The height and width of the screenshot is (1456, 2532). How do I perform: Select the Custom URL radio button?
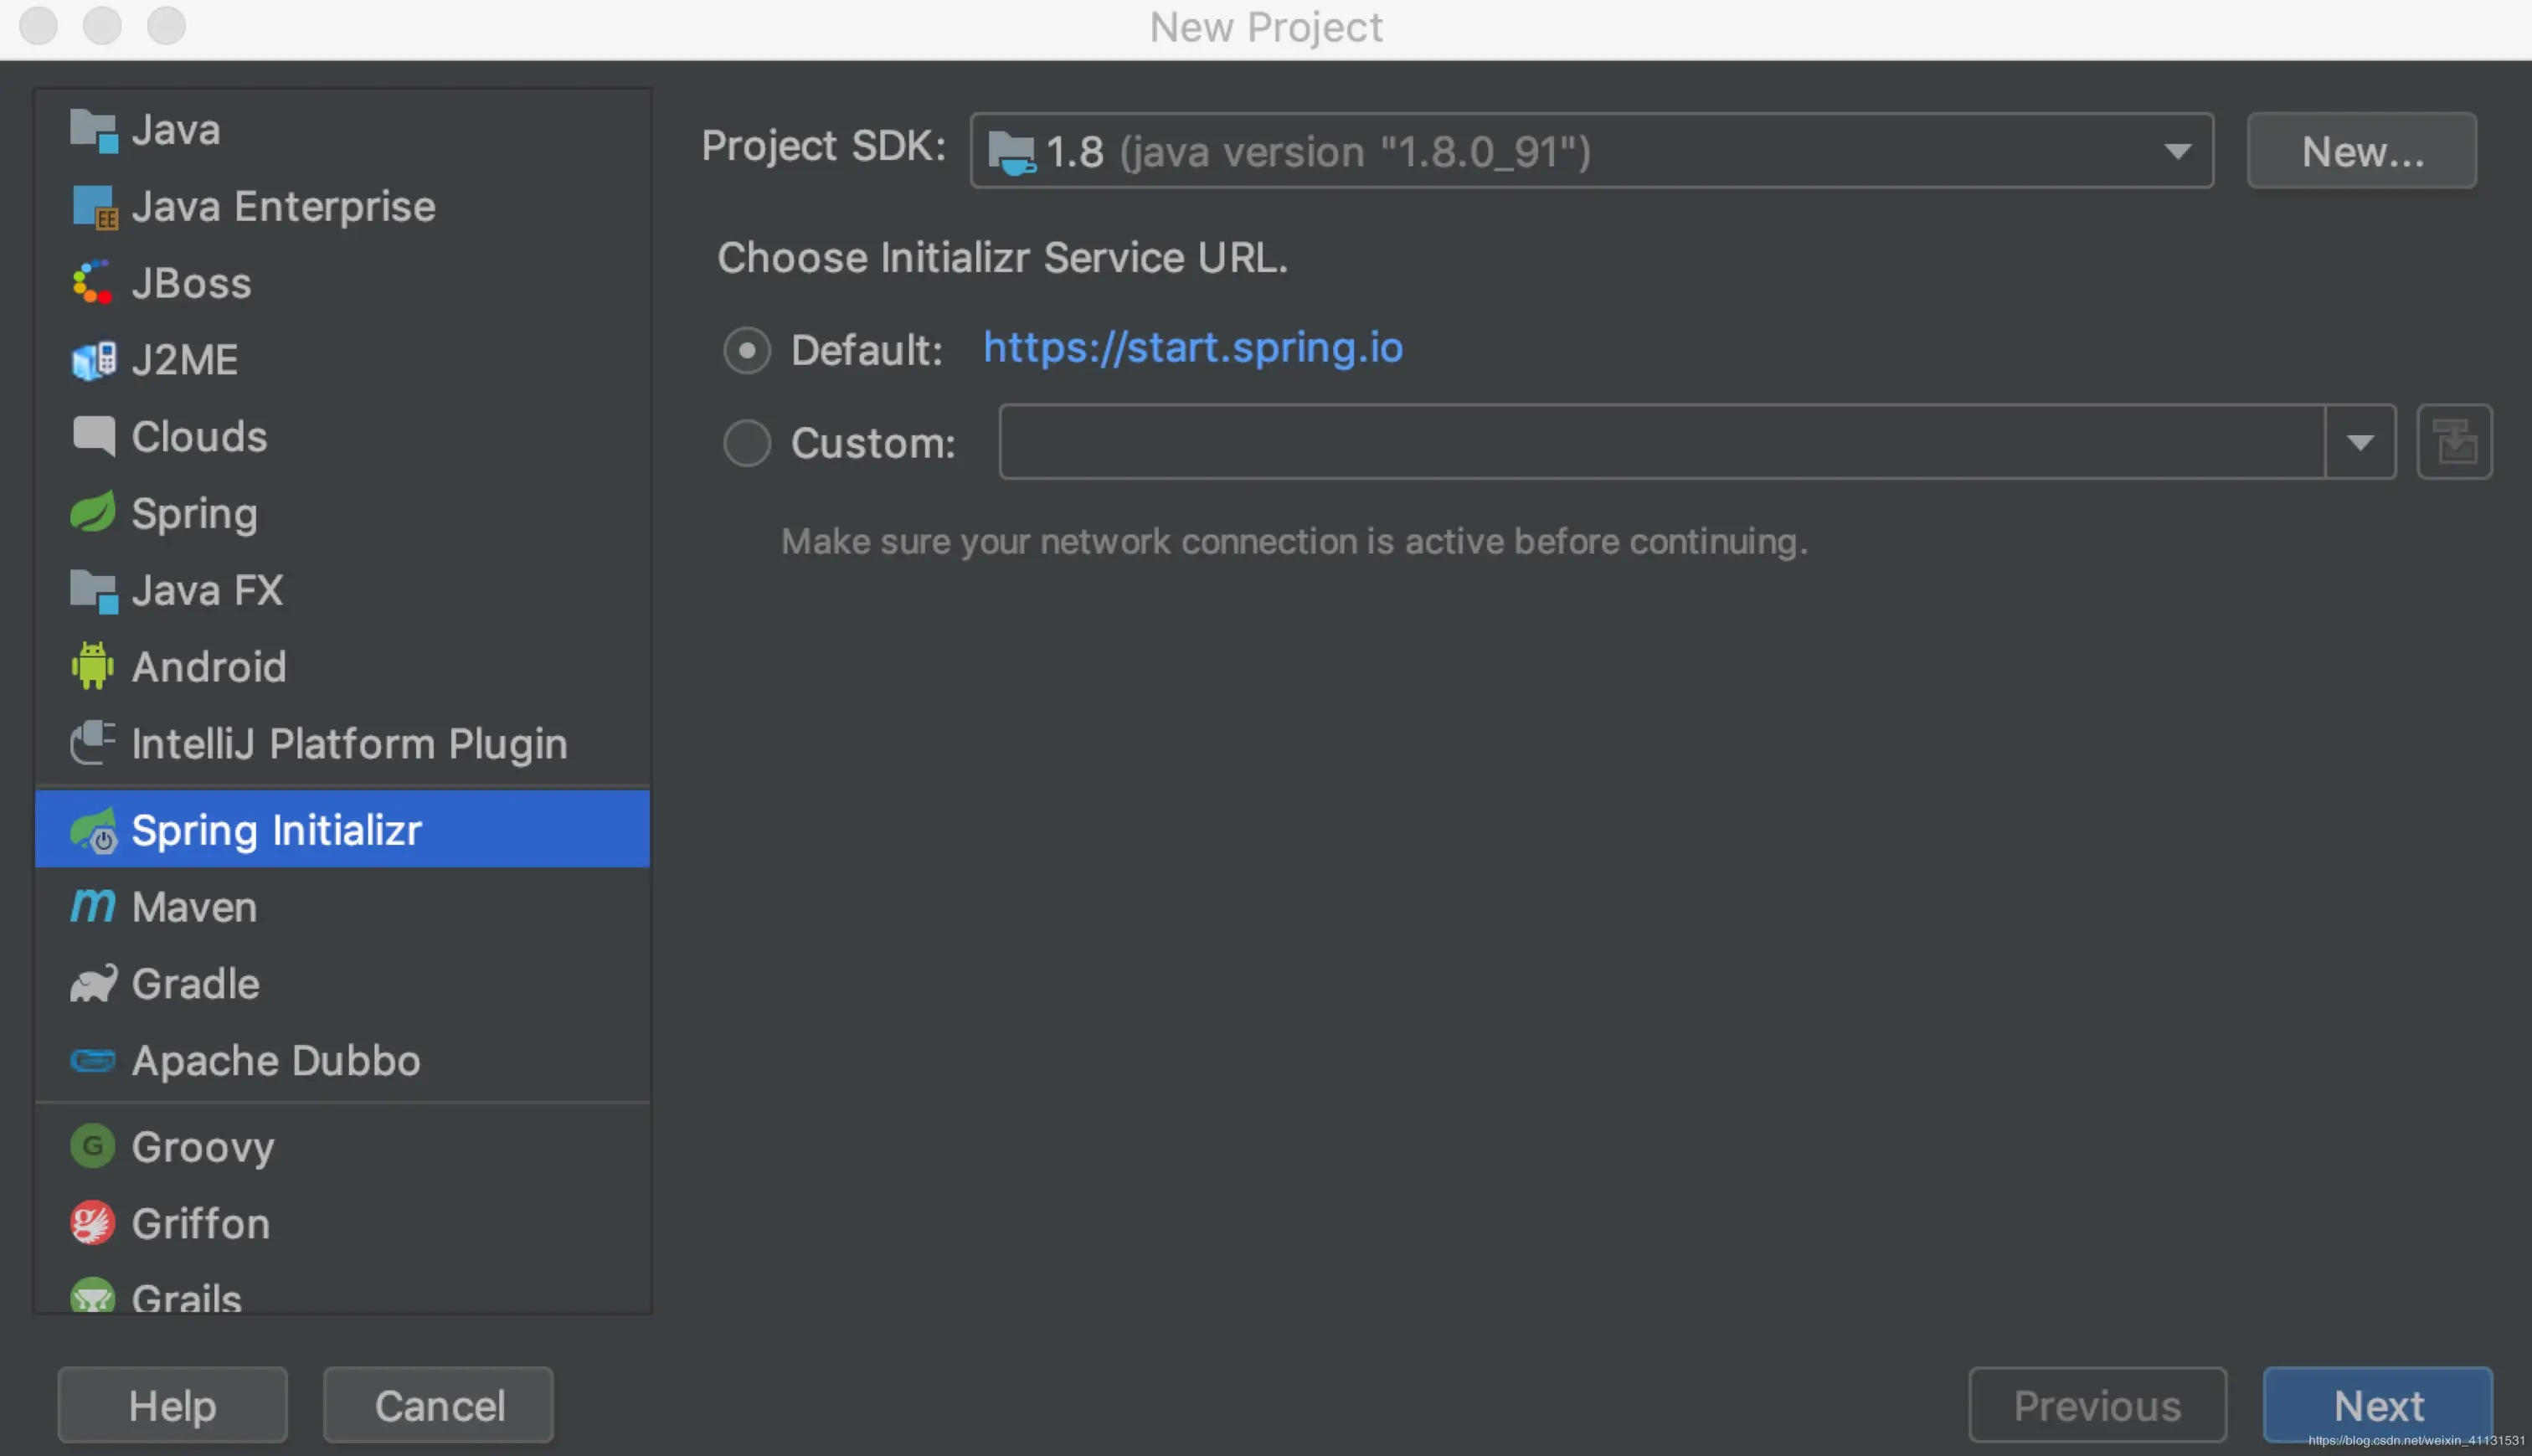(x=746, y=443)
